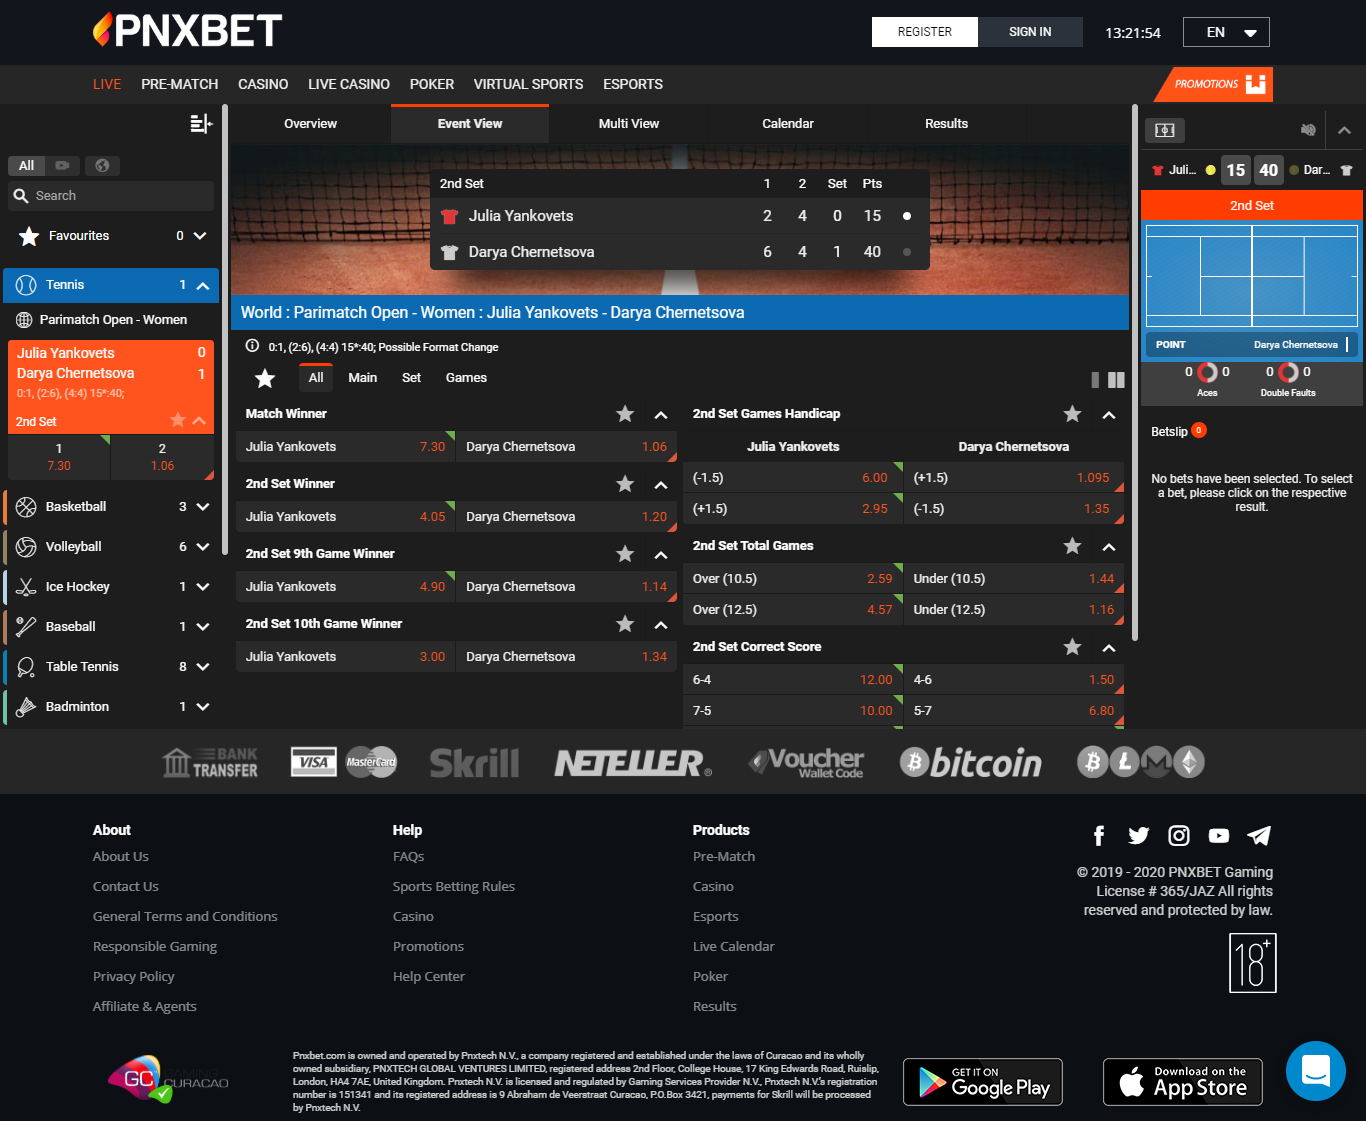Viewport: 1366px width, 1121px height.
Task: Expand the Table Tennis category
Action: coord(203,667)
